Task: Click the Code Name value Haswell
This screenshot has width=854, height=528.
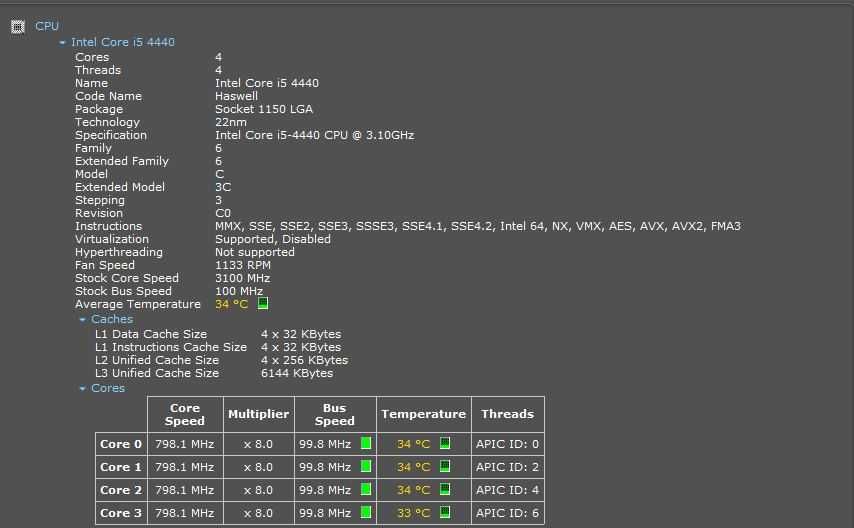Action: click(x=236, y=96)
